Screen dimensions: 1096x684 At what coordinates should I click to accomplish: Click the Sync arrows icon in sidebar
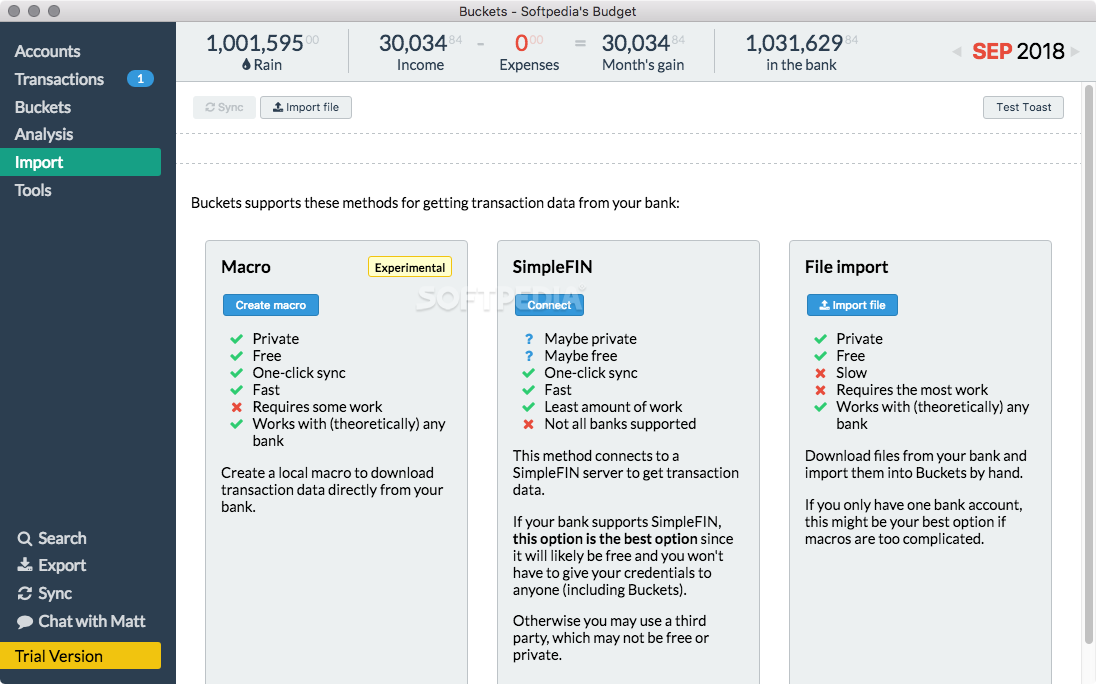coord(24,593)
